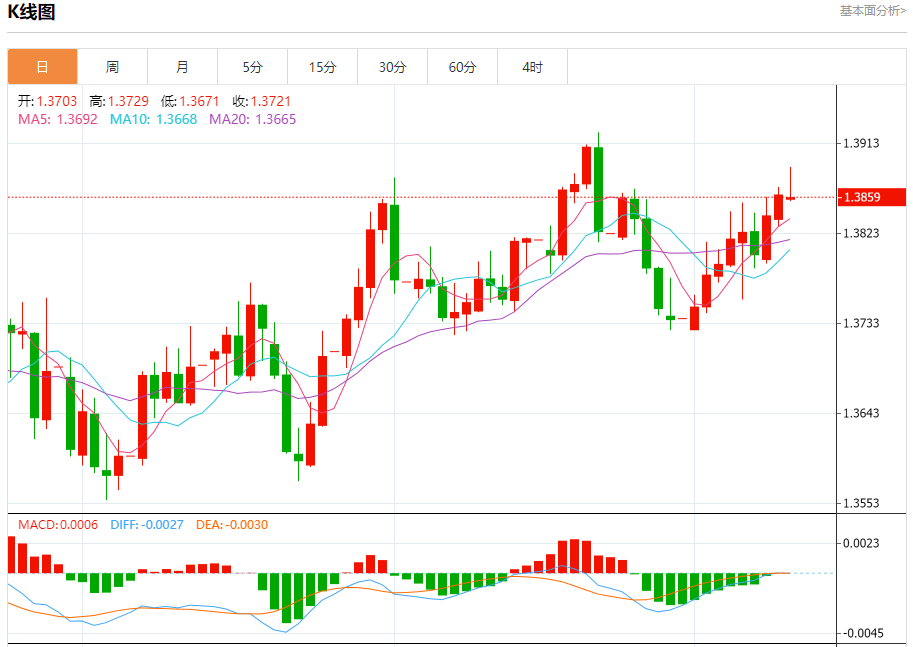Open the 15分 interval tab
Viewport: 913px width, 647px height.
tap(323, 67)
